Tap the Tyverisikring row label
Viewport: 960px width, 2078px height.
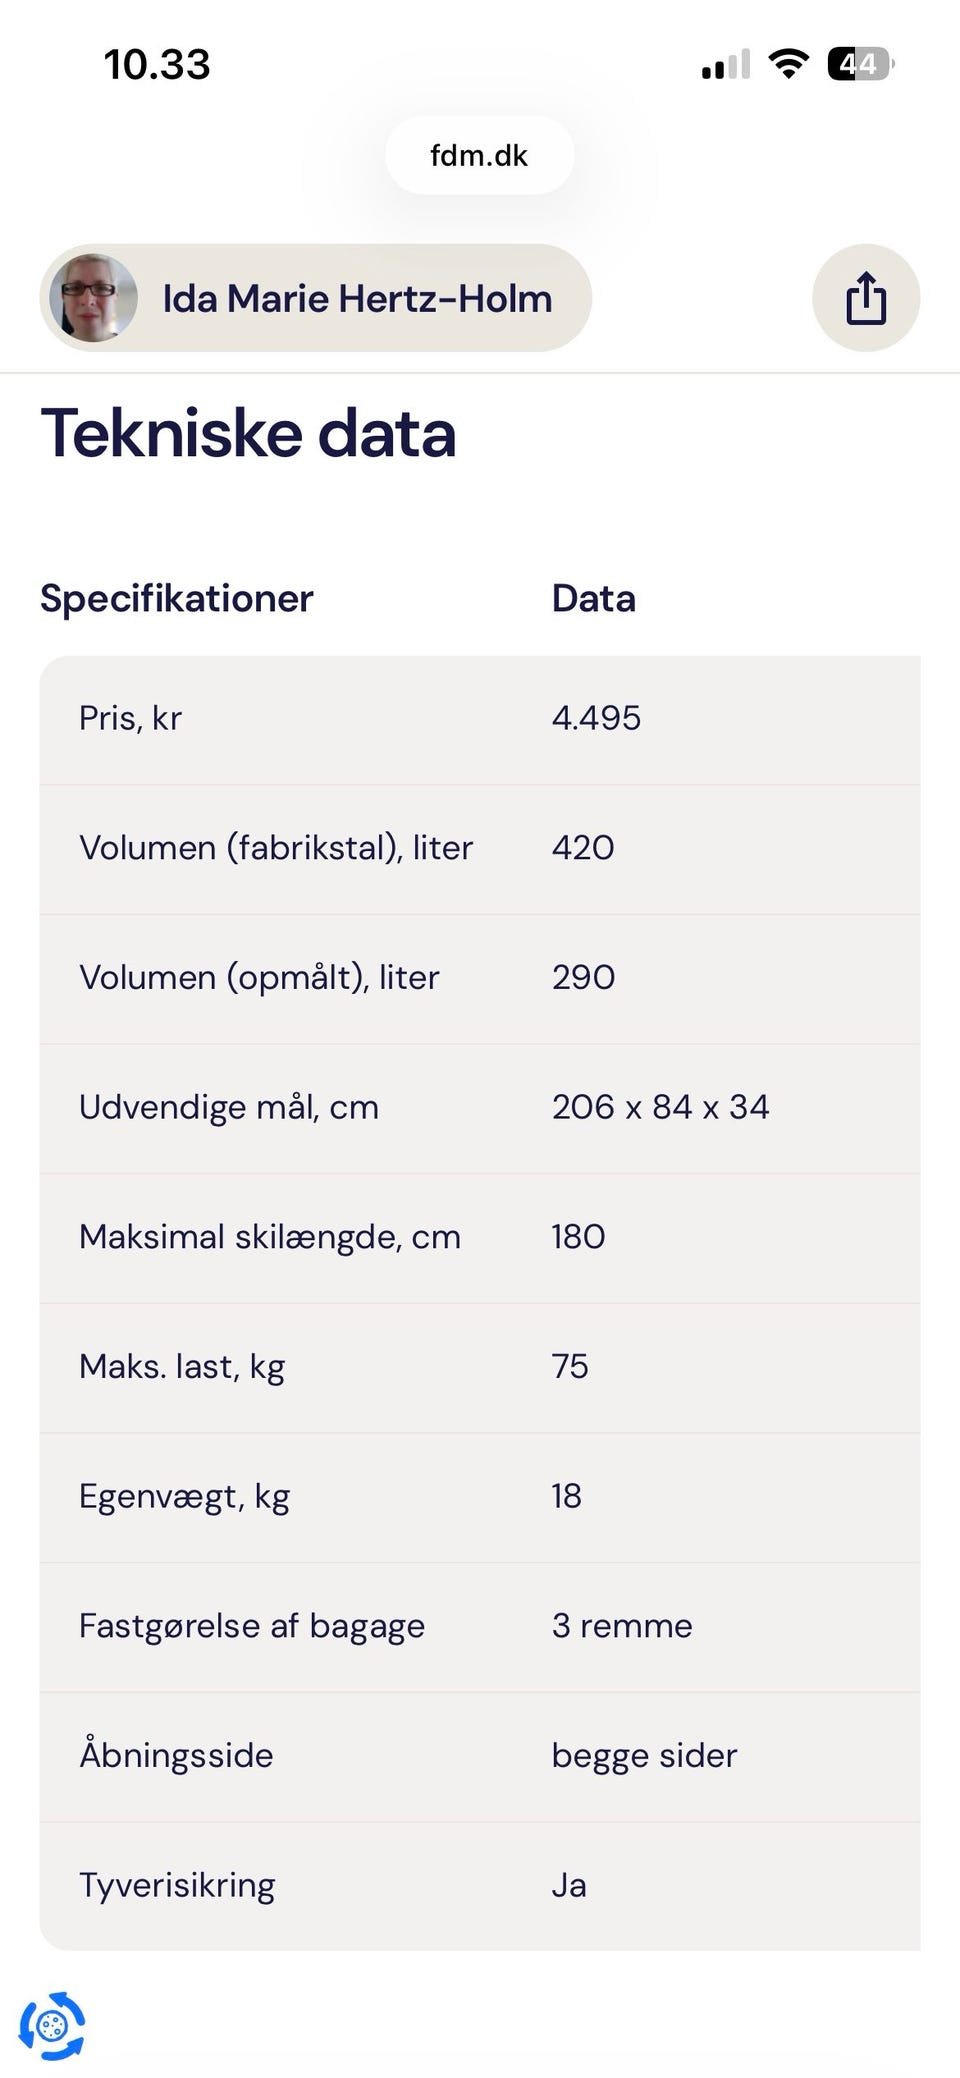pyautogui.click(x=178, y=1886)
